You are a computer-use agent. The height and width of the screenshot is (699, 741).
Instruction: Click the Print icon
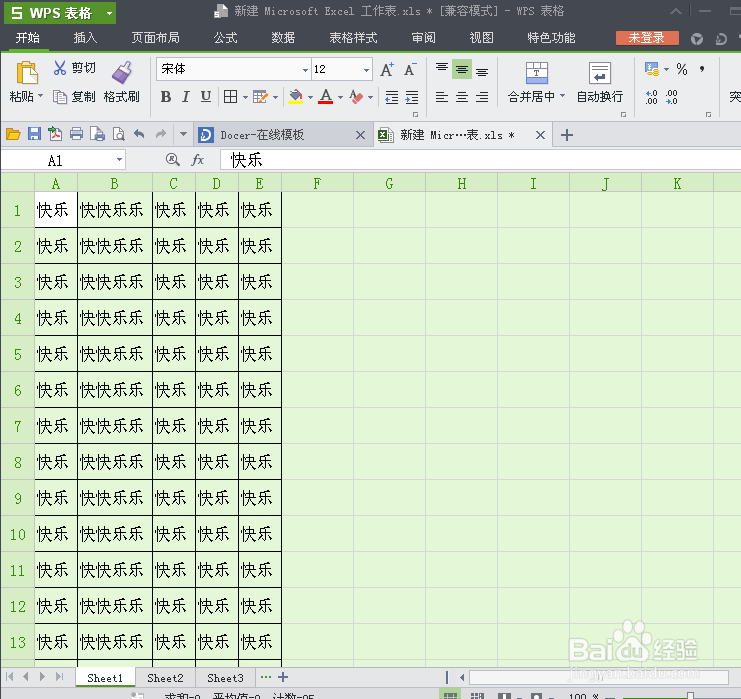[x=76, y=135]
